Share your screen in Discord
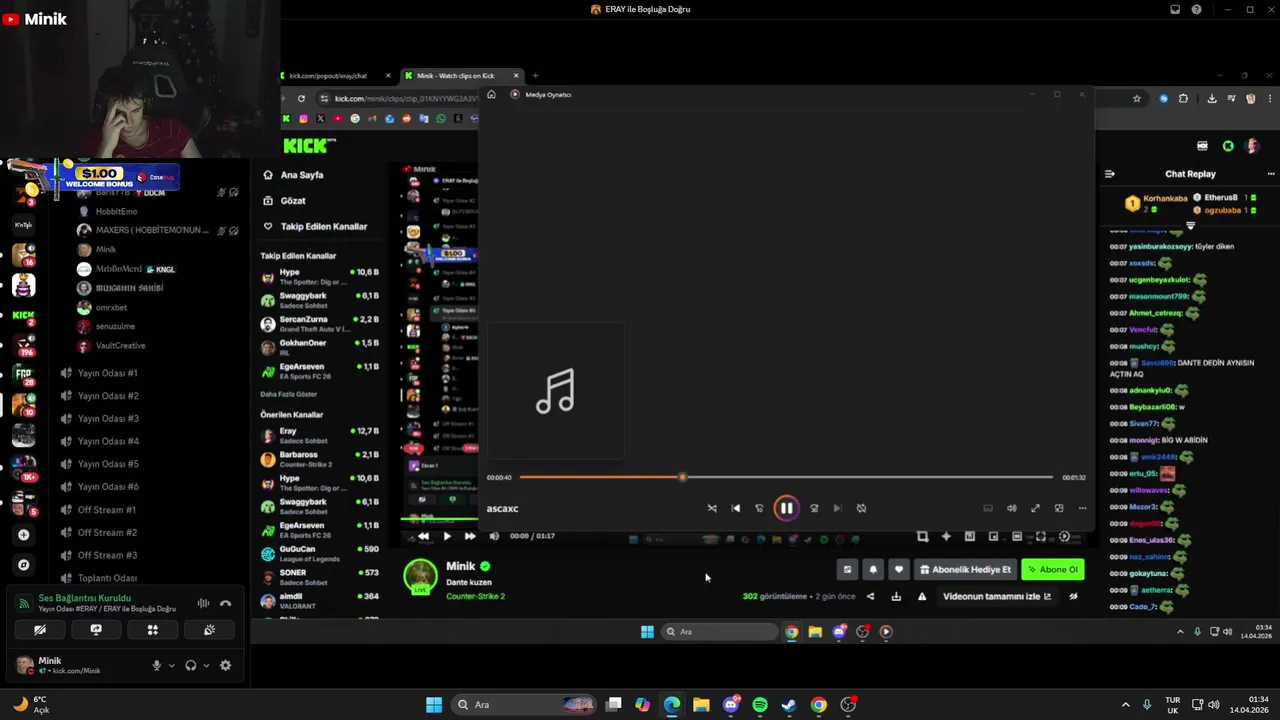This screenshot has width=1280, height=720. click(x=96, y=630)
